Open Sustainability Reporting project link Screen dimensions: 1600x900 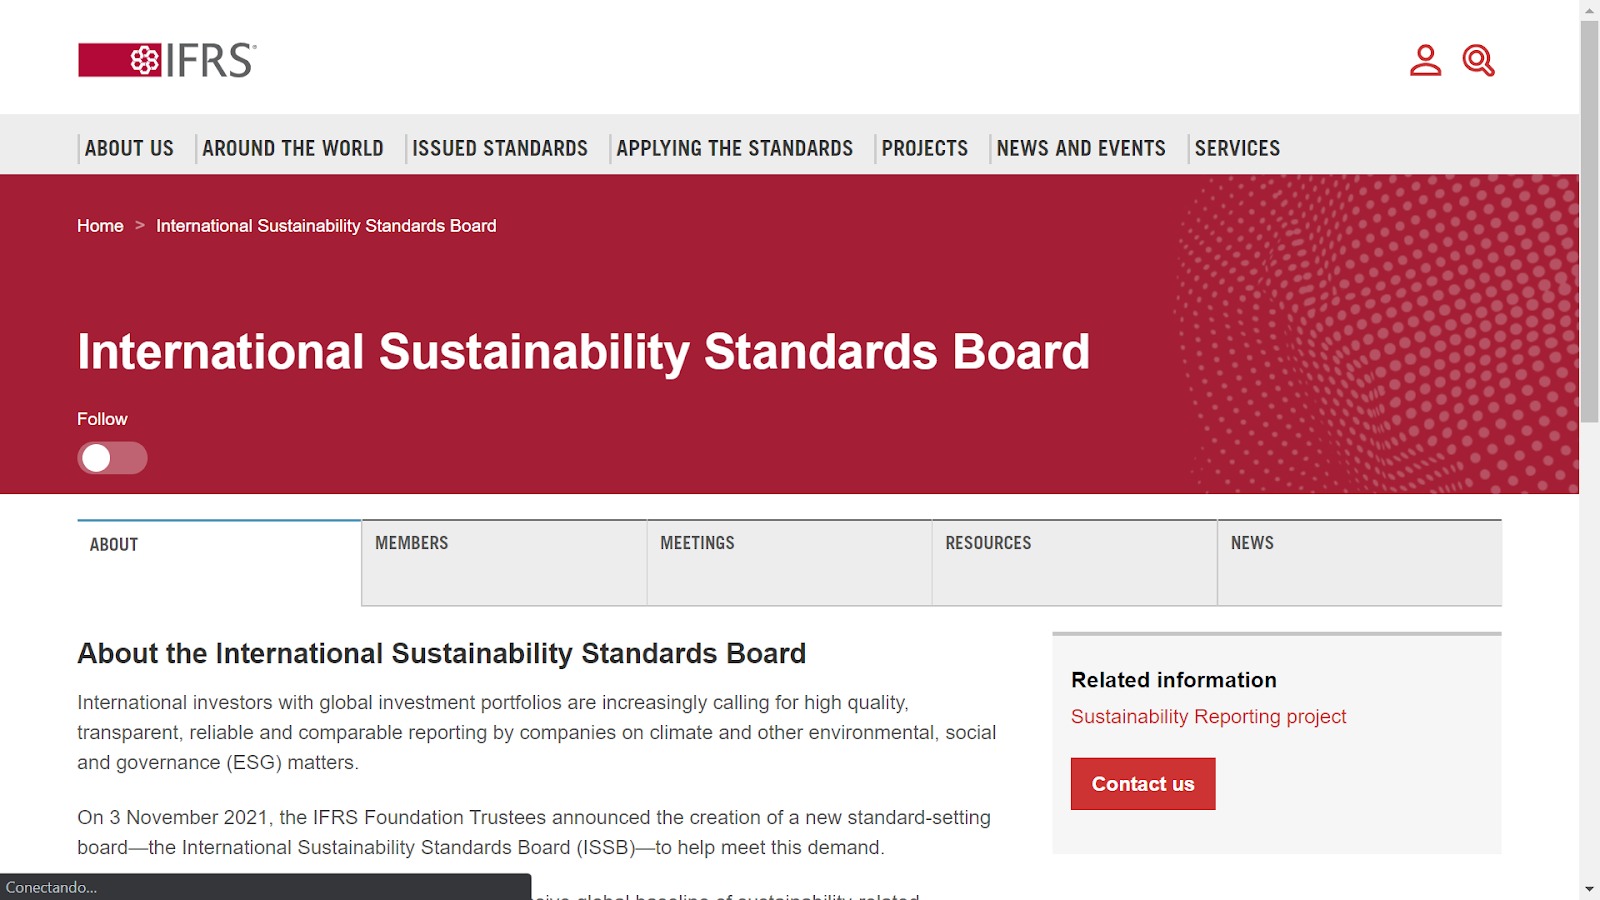click(x=1208, y=717)
